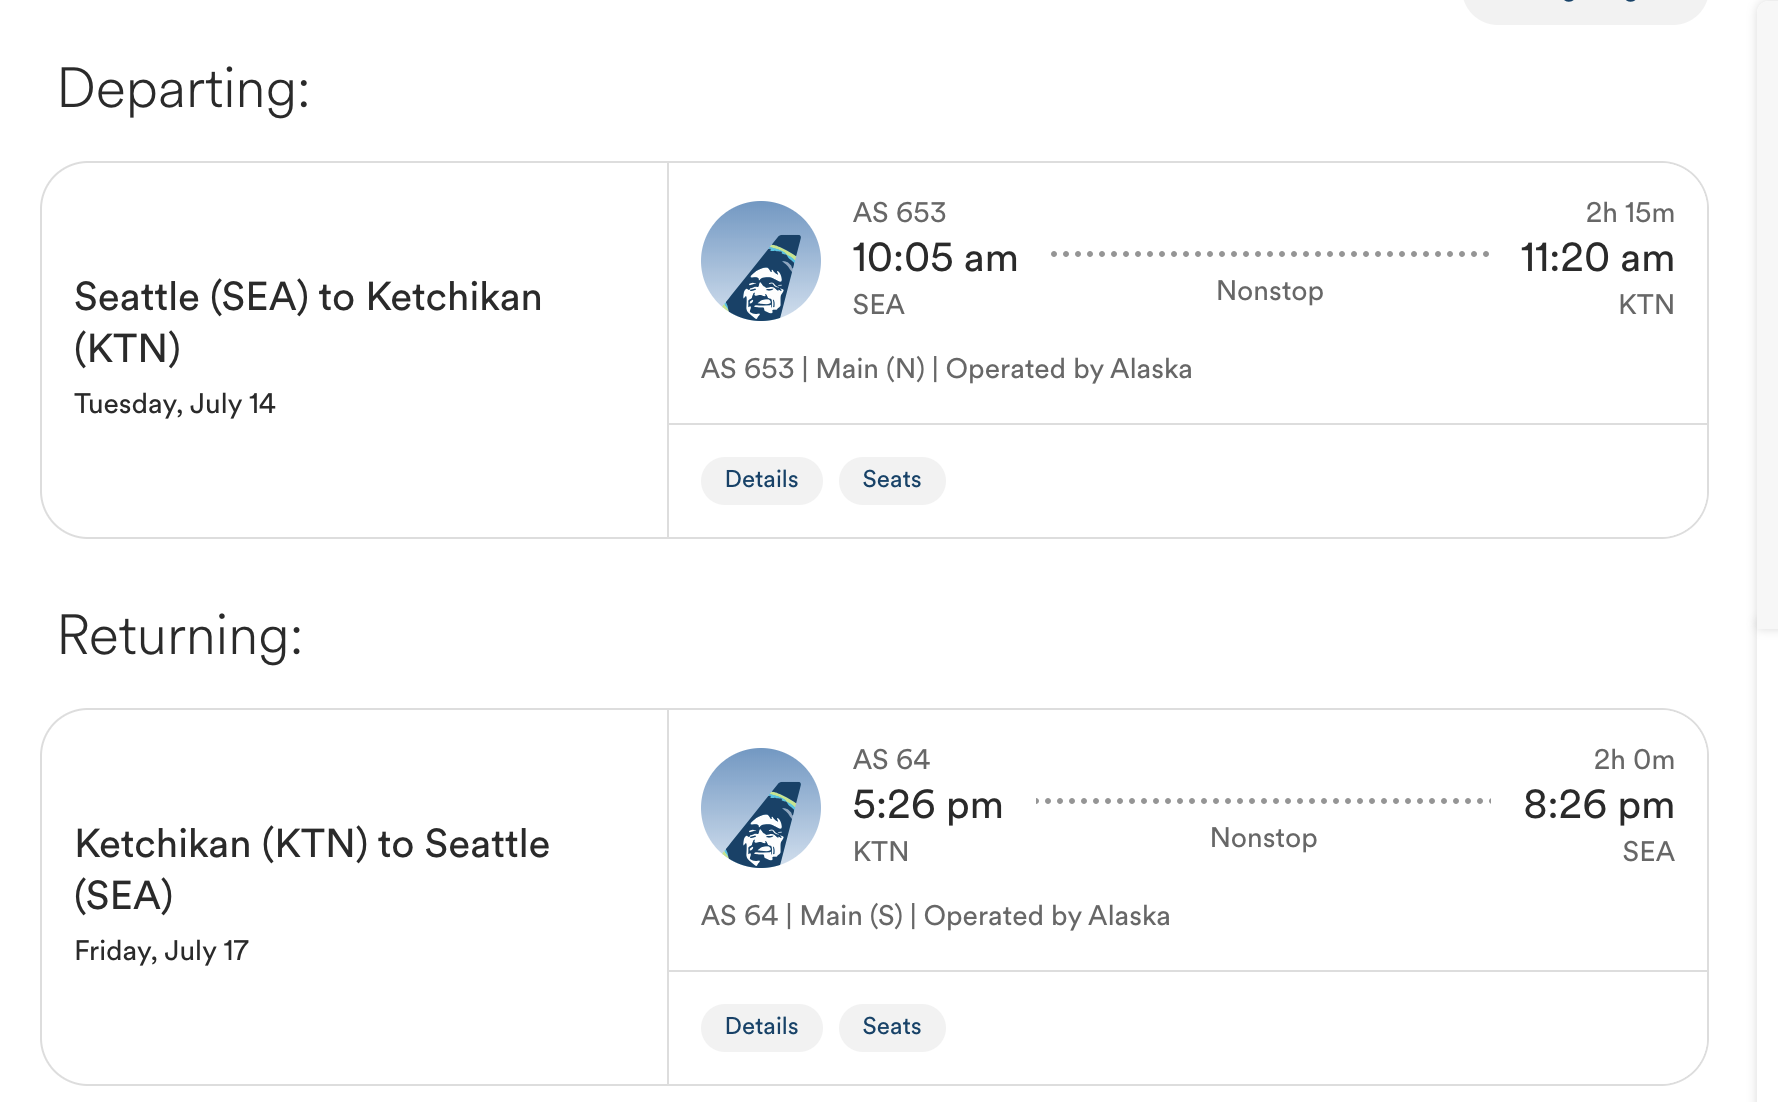Screen dimensions: 1778x1102
Task: Select the 8:26 pm arrival time
Action: point(1598,805)
